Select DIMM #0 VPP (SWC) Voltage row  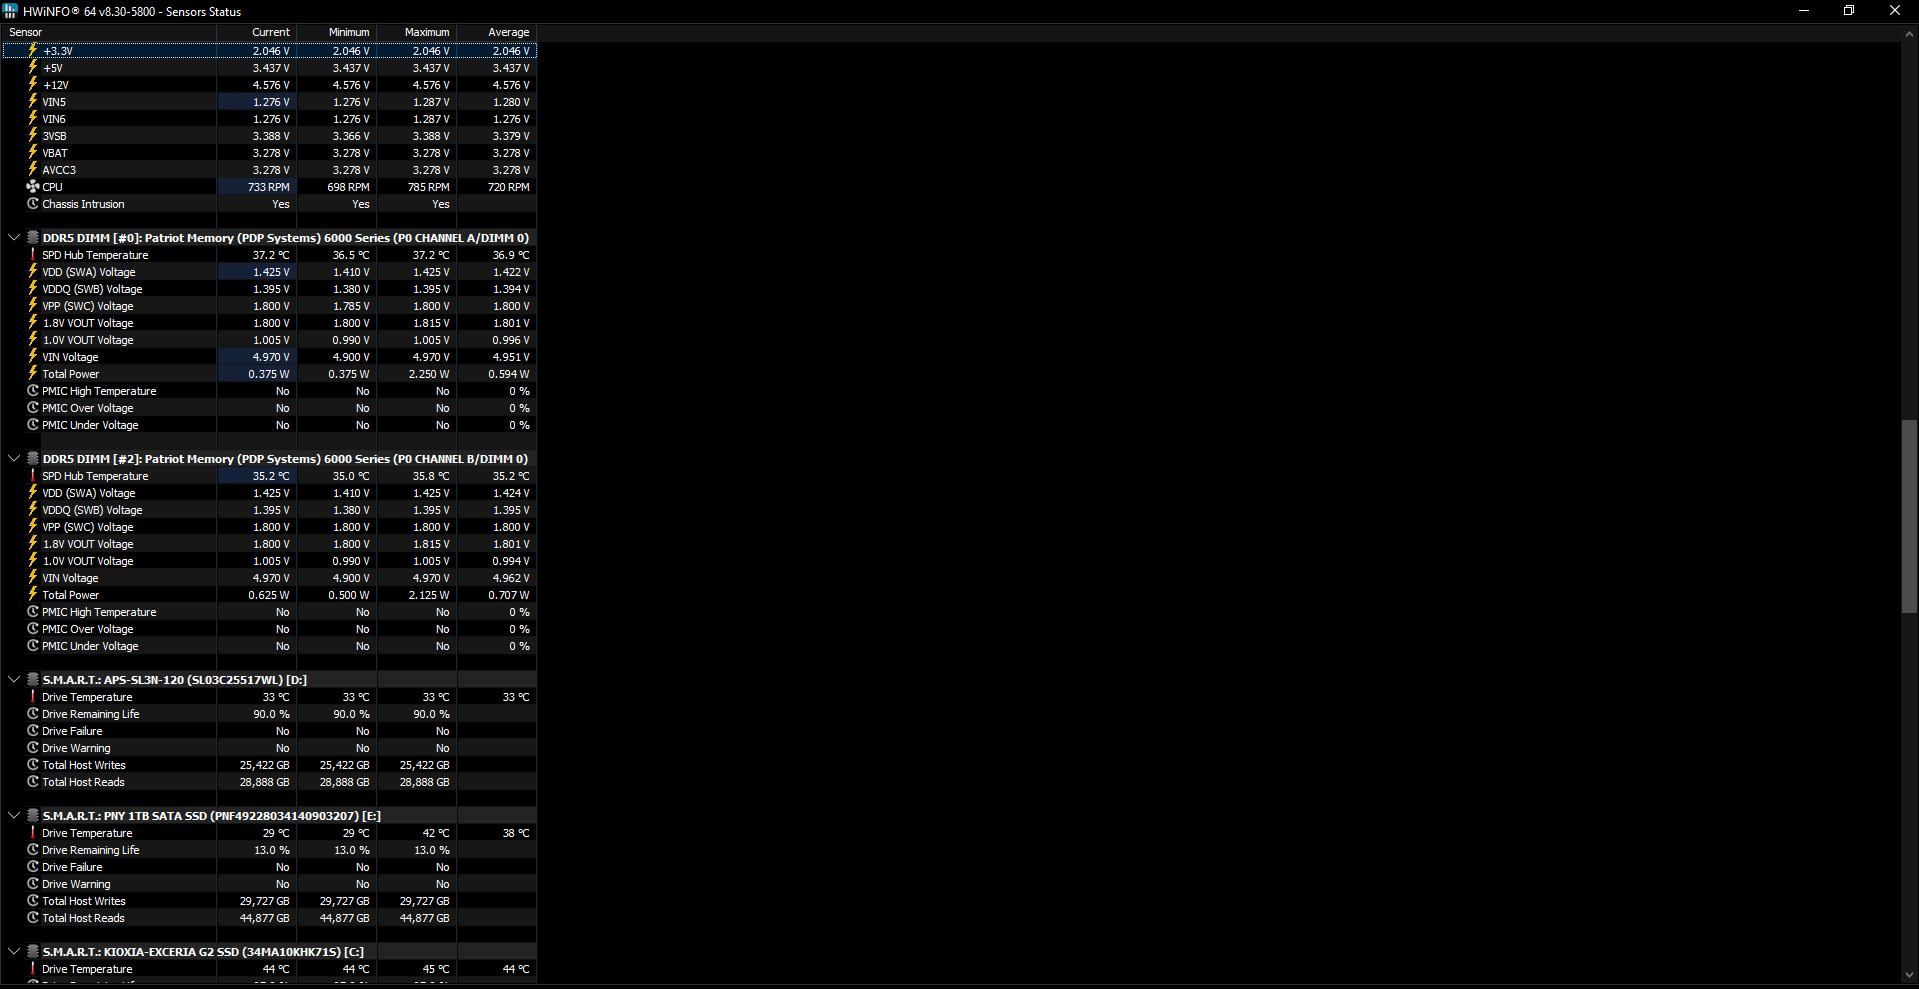(269, 306)
